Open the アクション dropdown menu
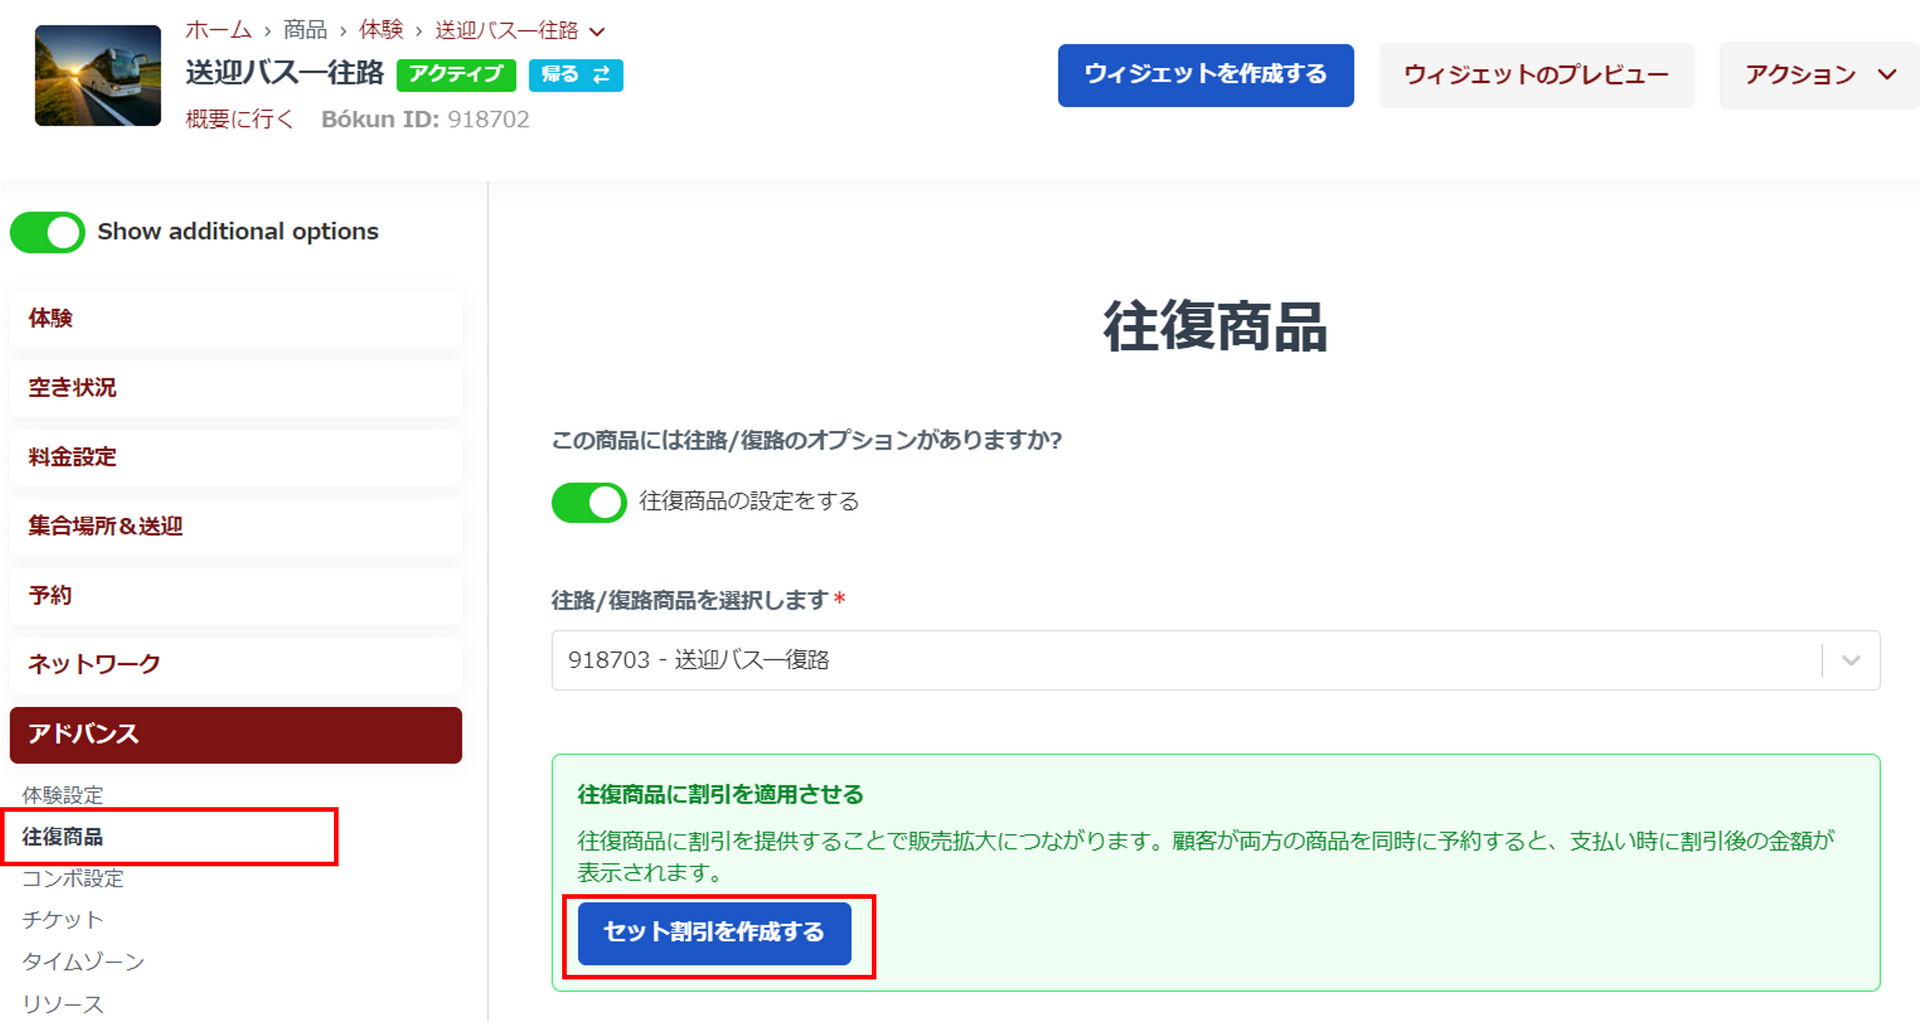The width and height of the screenshot is (1920, 1022). tap(1818, 75)
